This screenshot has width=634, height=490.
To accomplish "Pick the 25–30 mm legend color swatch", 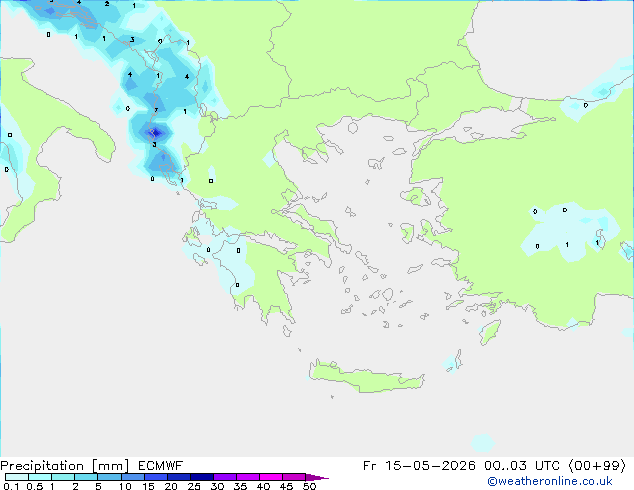I will (x=202, y=477).
